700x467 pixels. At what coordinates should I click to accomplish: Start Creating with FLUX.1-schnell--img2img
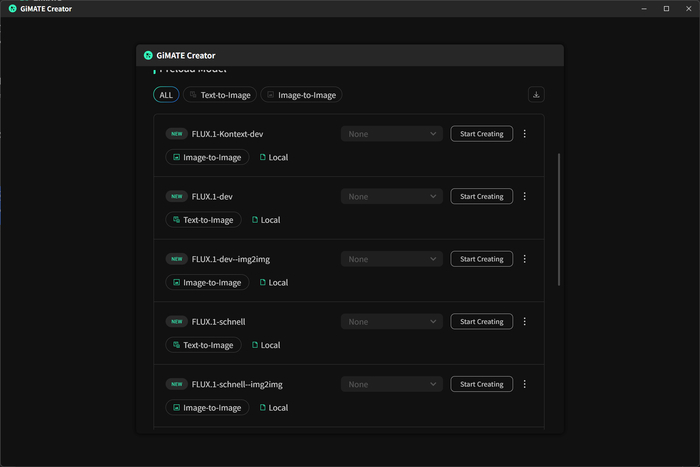[481, 384]
